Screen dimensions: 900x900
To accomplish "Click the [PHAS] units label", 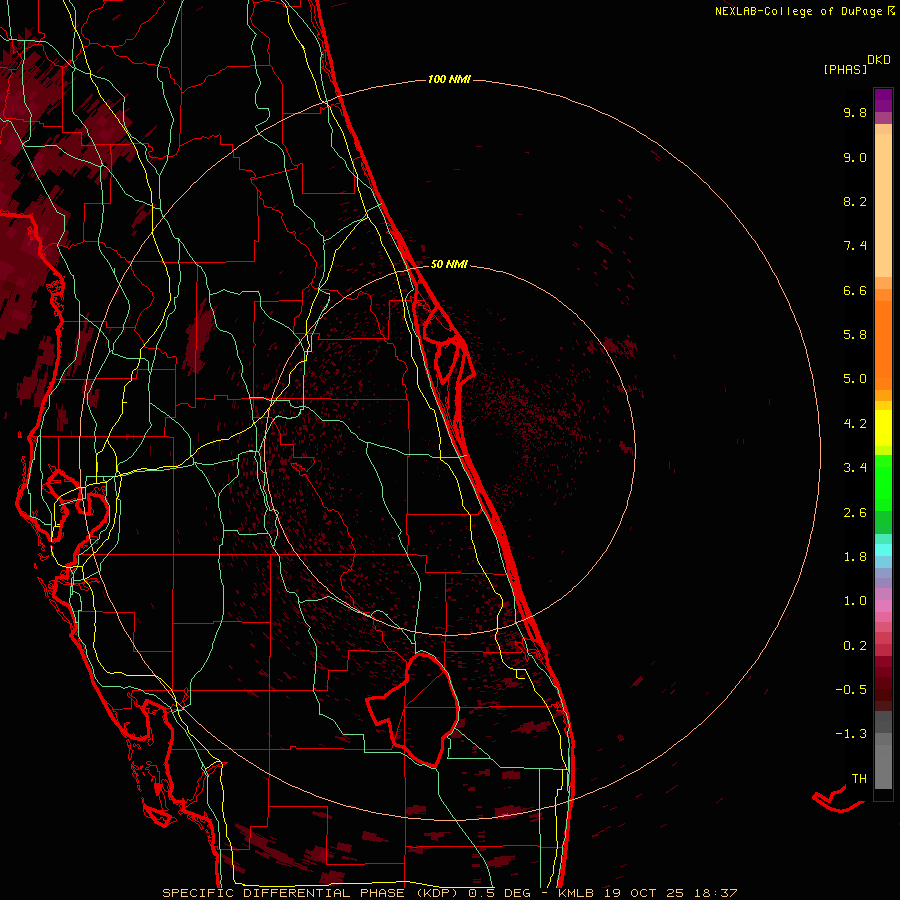I will tap(843, 69).
